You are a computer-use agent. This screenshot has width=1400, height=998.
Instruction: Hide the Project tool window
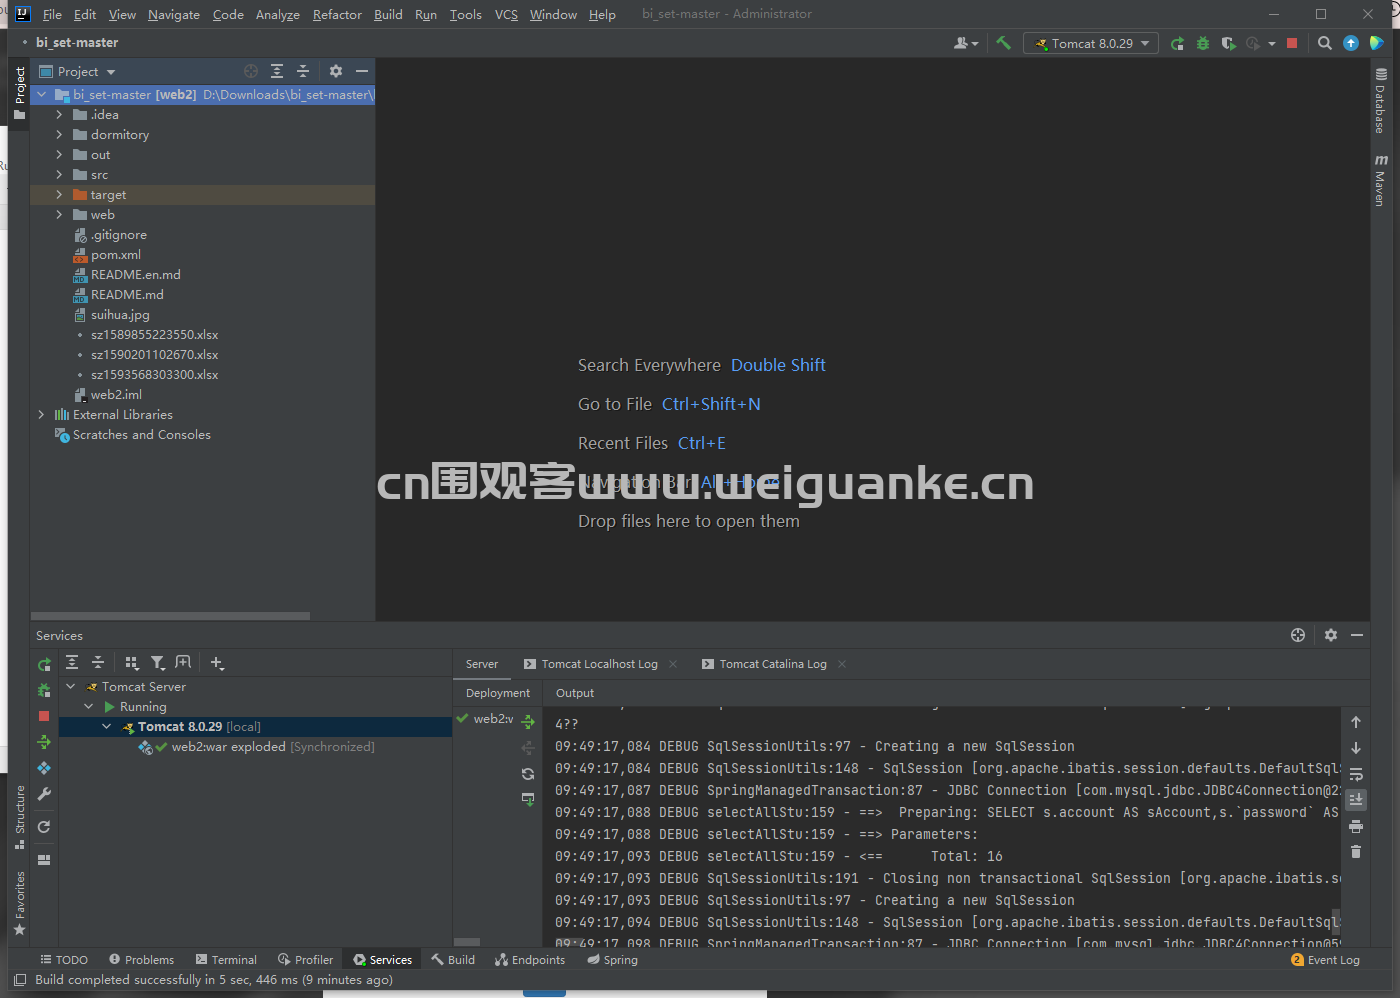pos(362,71)
